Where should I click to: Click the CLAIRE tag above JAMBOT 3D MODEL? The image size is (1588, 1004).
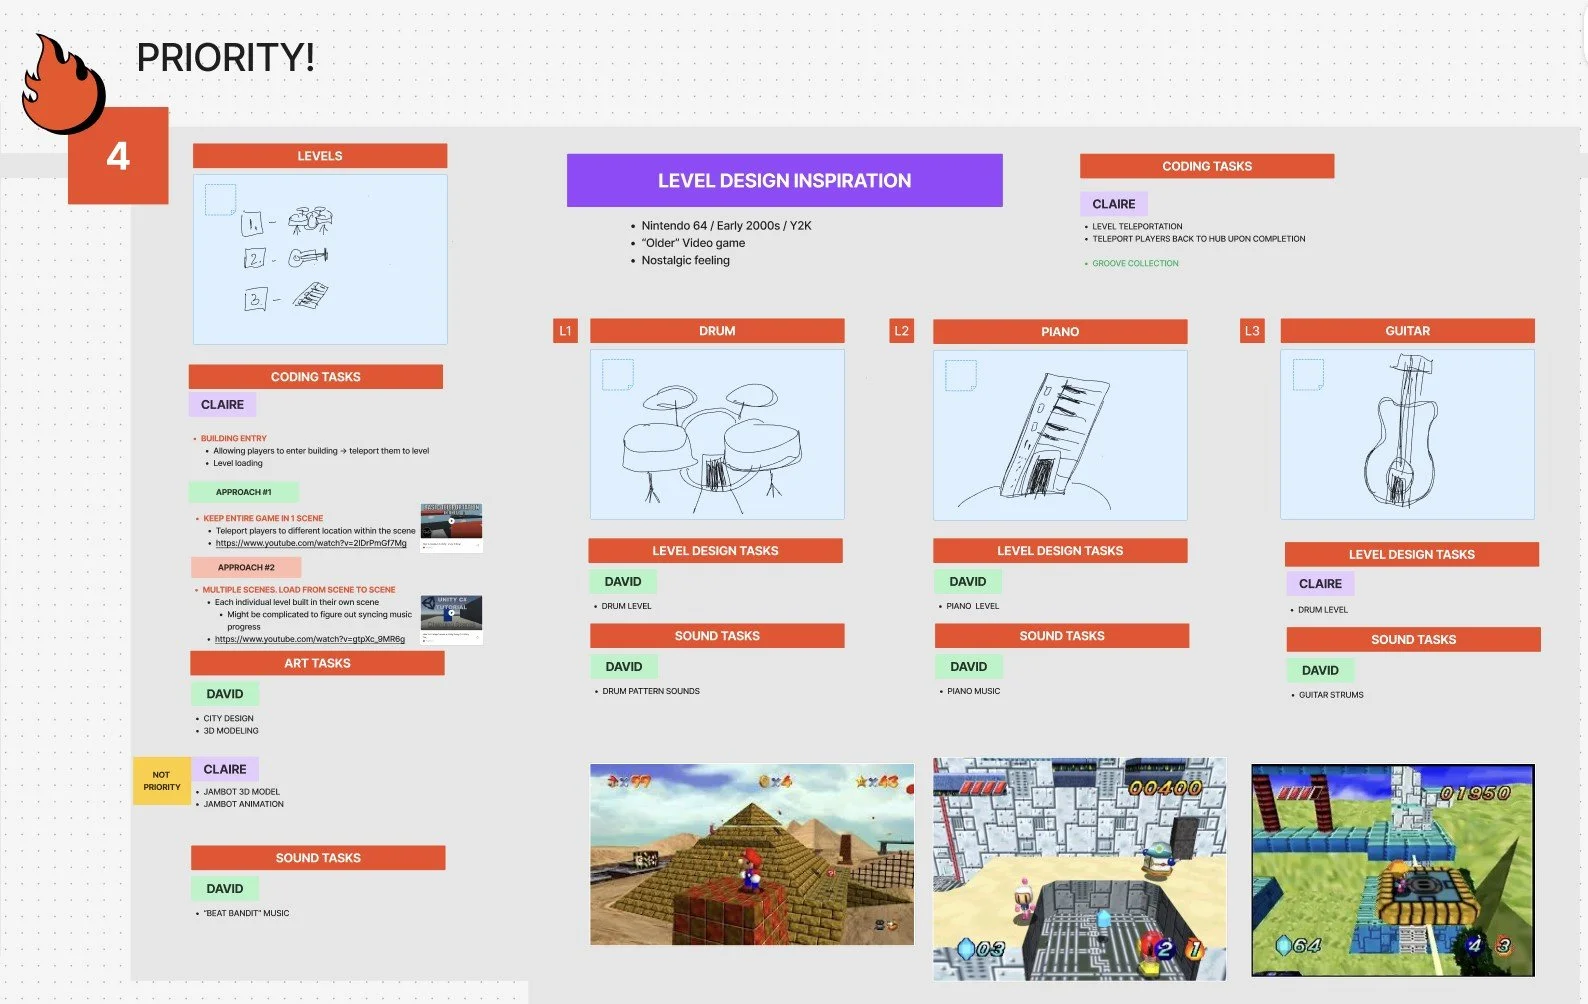click(x=225, y=769)
